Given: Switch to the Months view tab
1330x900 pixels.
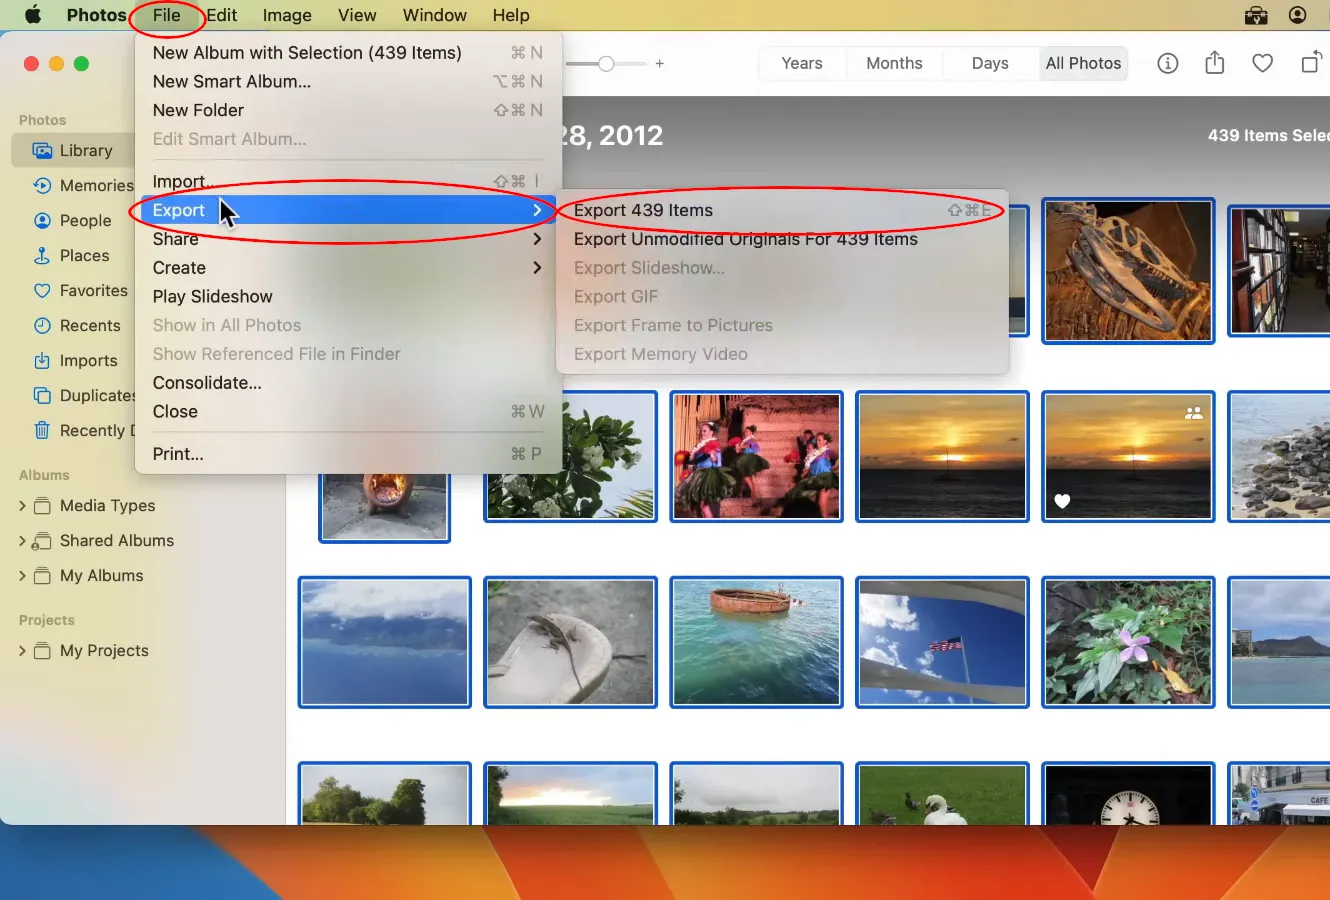Looking at the screenshot, I should (893, 63).
